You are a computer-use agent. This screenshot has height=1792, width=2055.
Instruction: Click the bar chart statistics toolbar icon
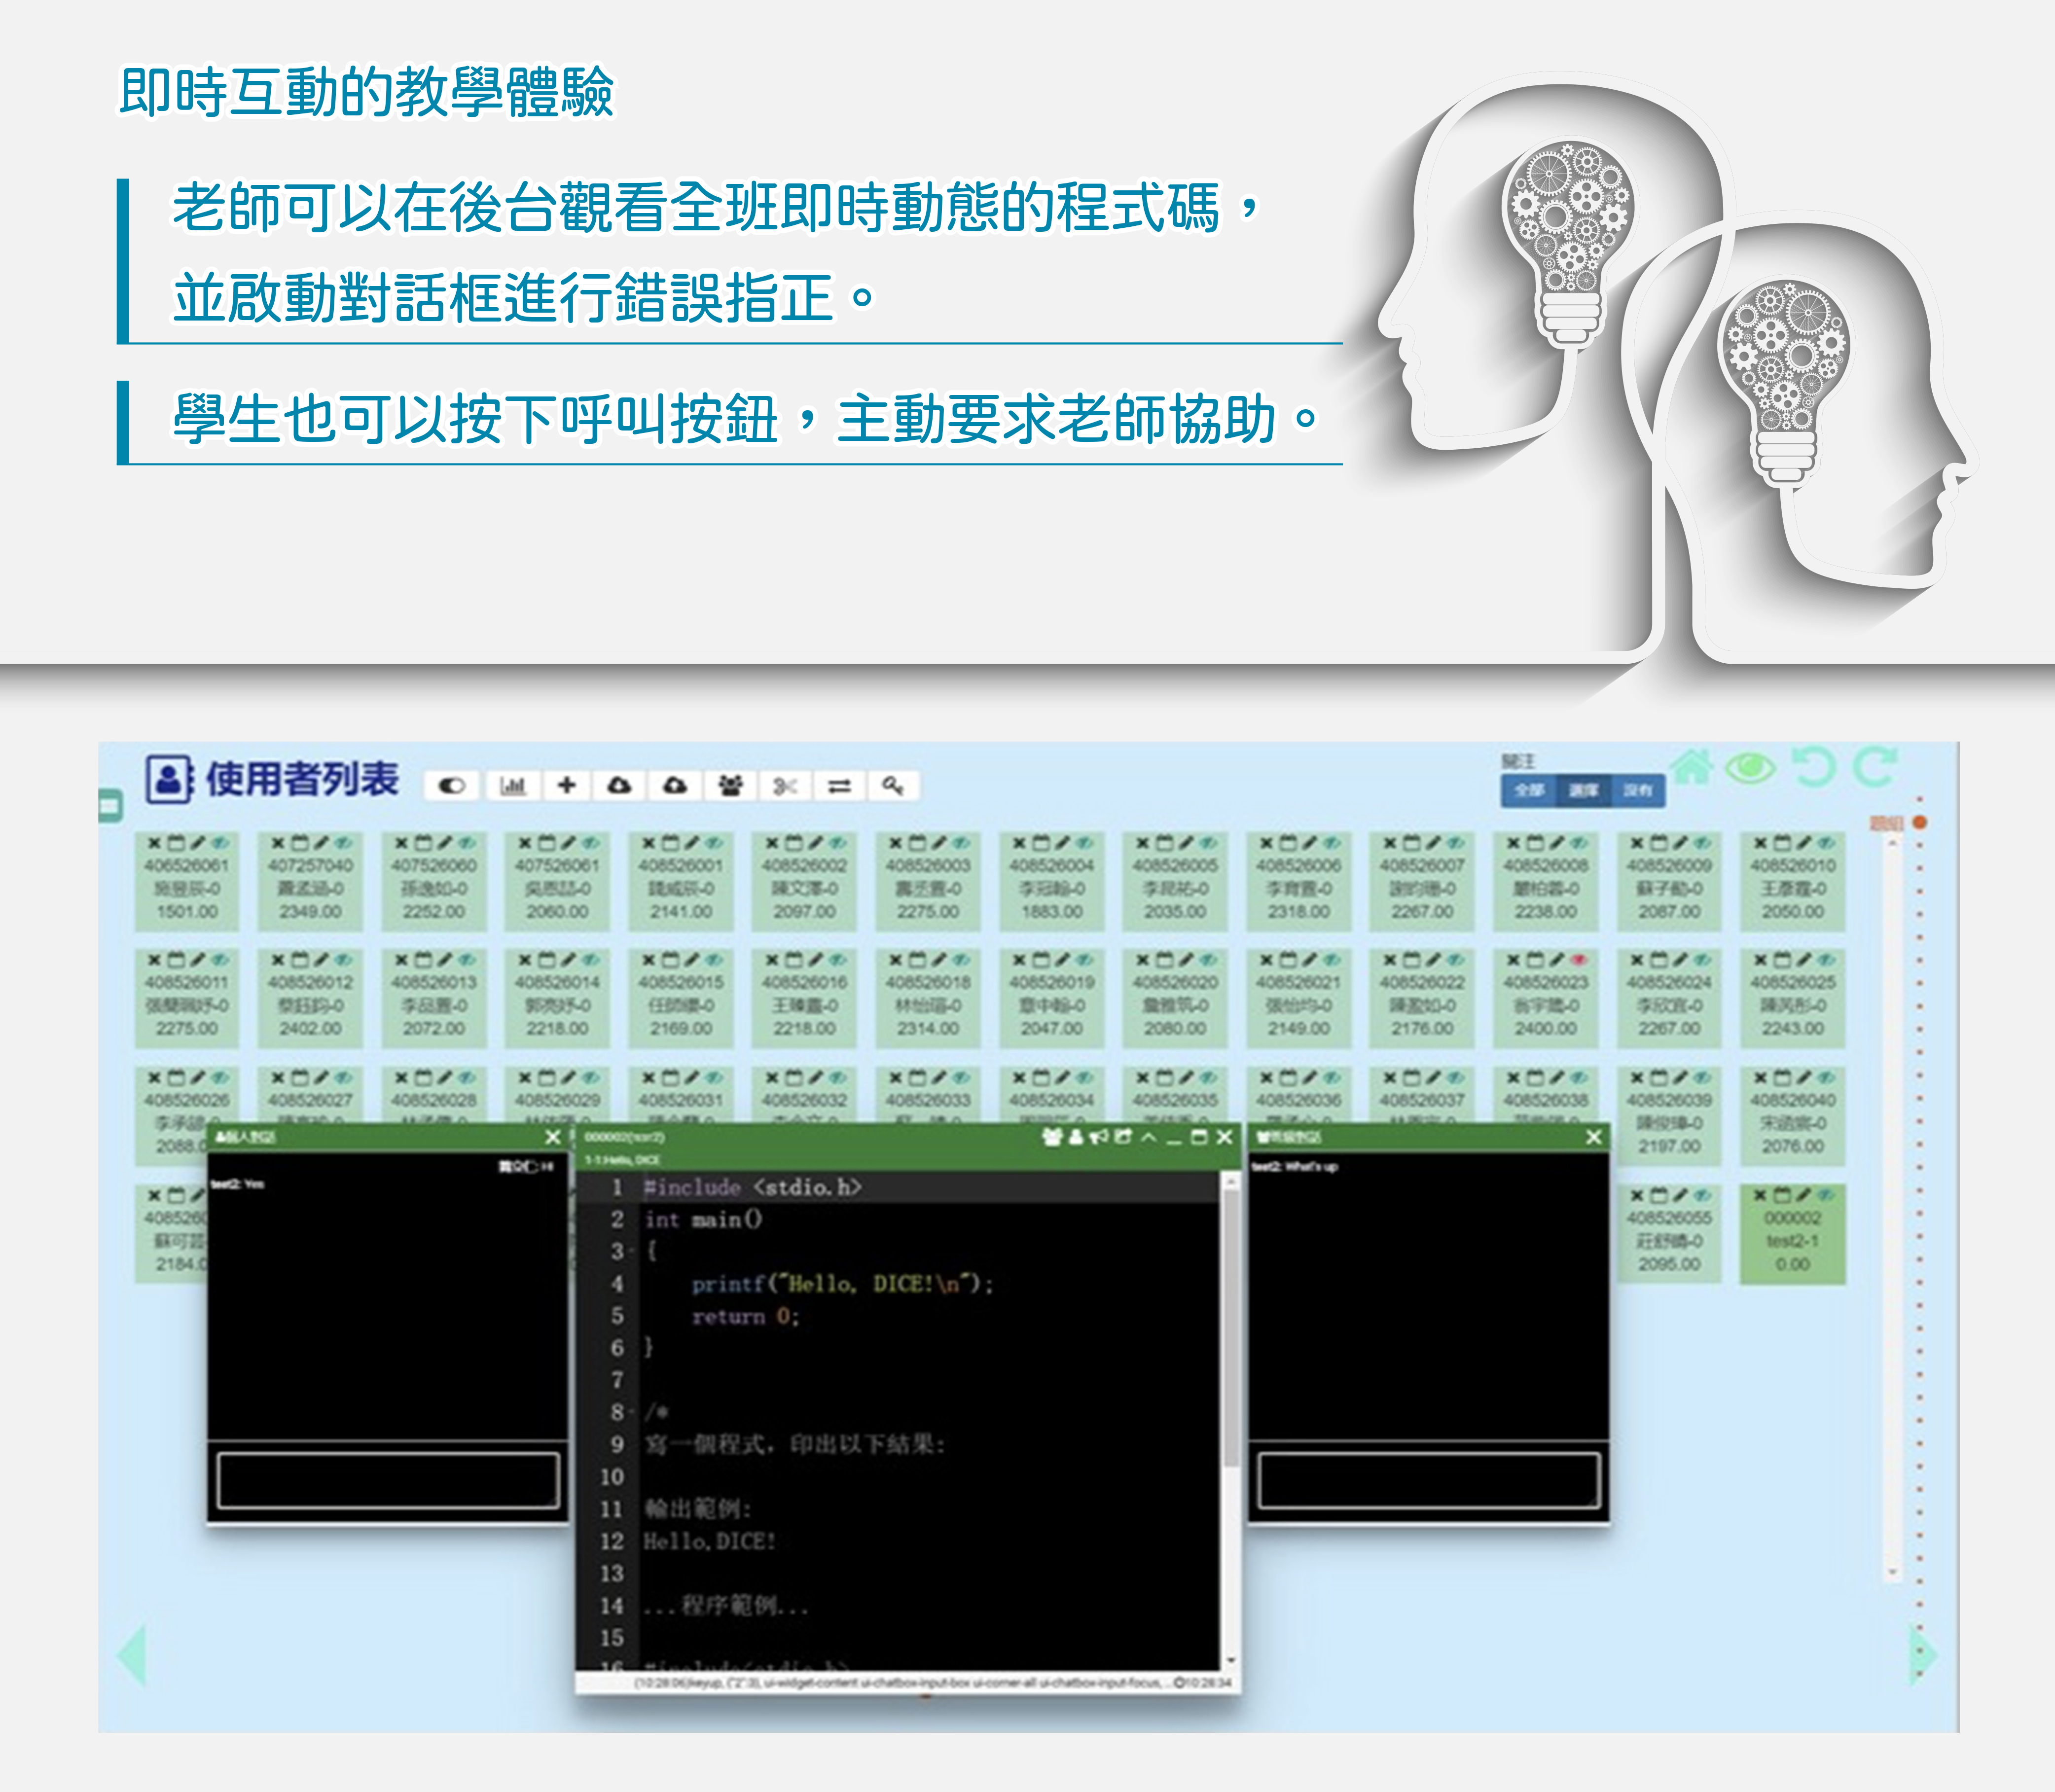point(512,786)
